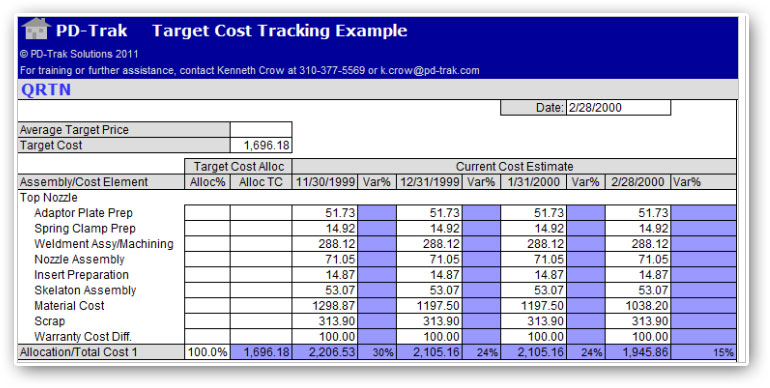Click the 1/31/2000 date column header
The image size is (770, 388).
[534, 182]
